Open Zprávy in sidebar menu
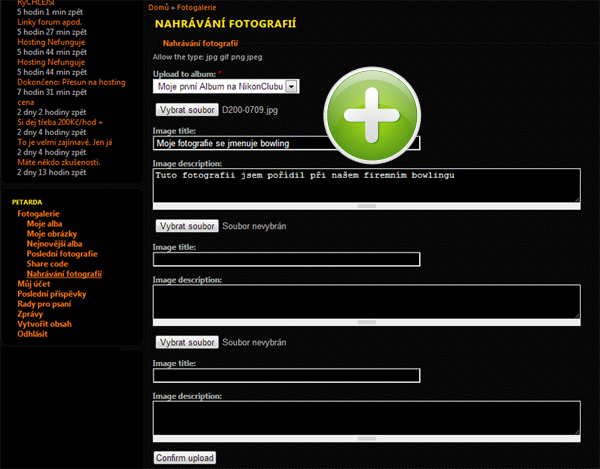 32,314
